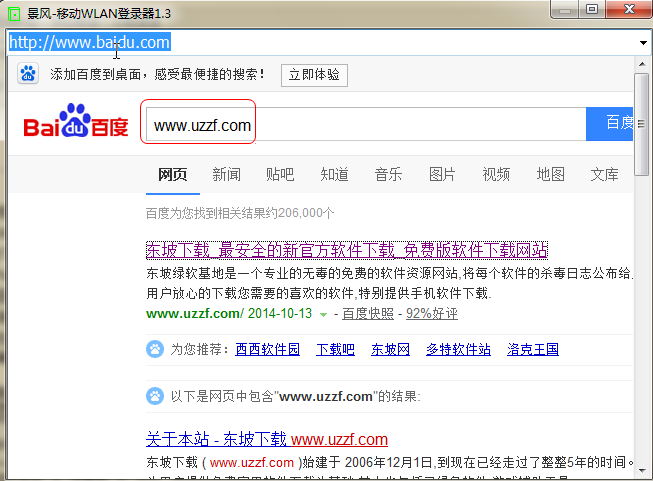Click the scroll up arrow of vertical scrollbar

(x=642, y=65)
